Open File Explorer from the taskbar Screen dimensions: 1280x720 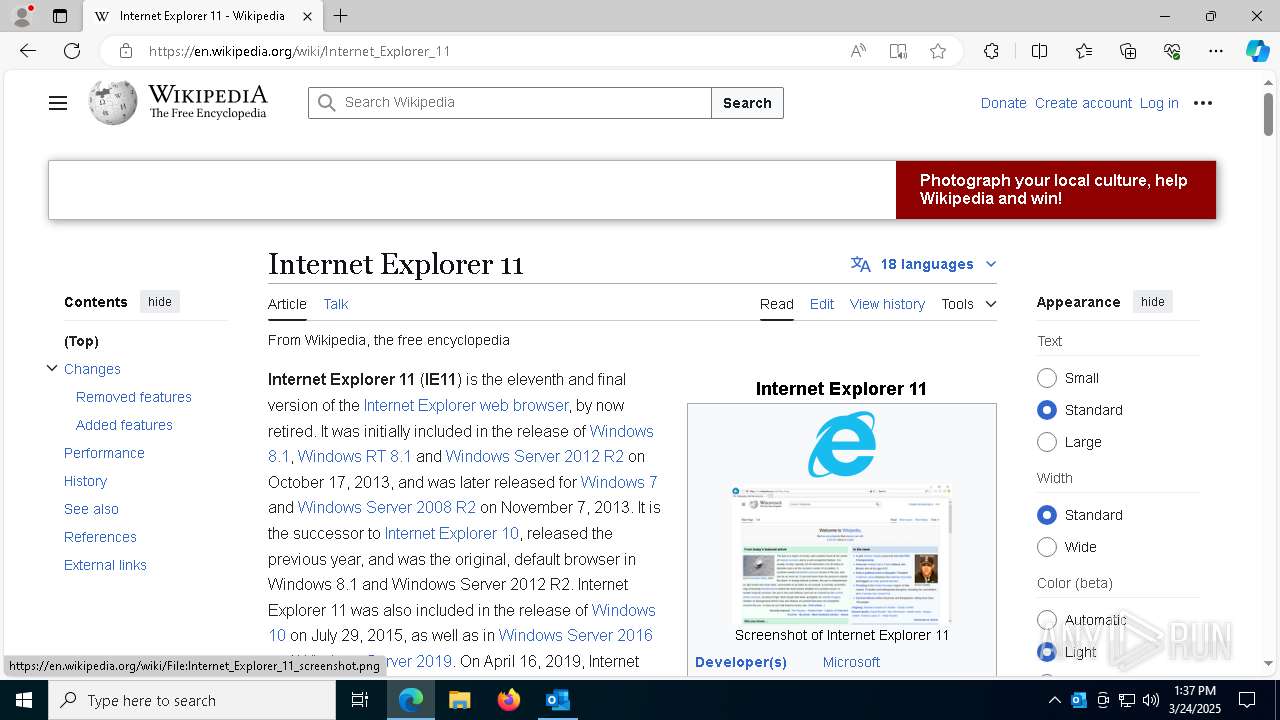[x=459, y=700]
